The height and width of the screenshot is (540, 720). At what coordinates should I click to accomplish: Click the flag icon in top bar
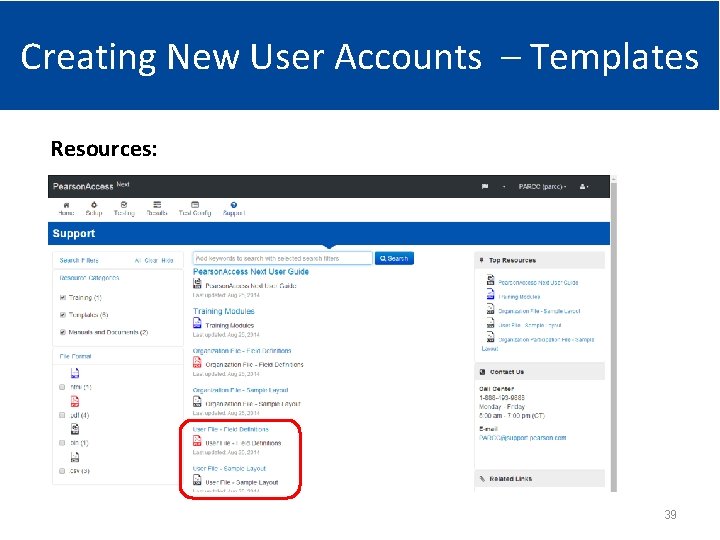484,186
